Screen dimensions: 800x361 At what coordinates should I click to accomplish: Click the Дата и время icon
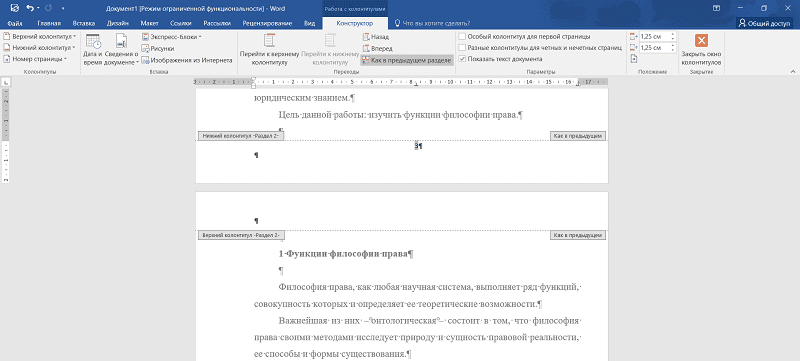tap(93, 49)
